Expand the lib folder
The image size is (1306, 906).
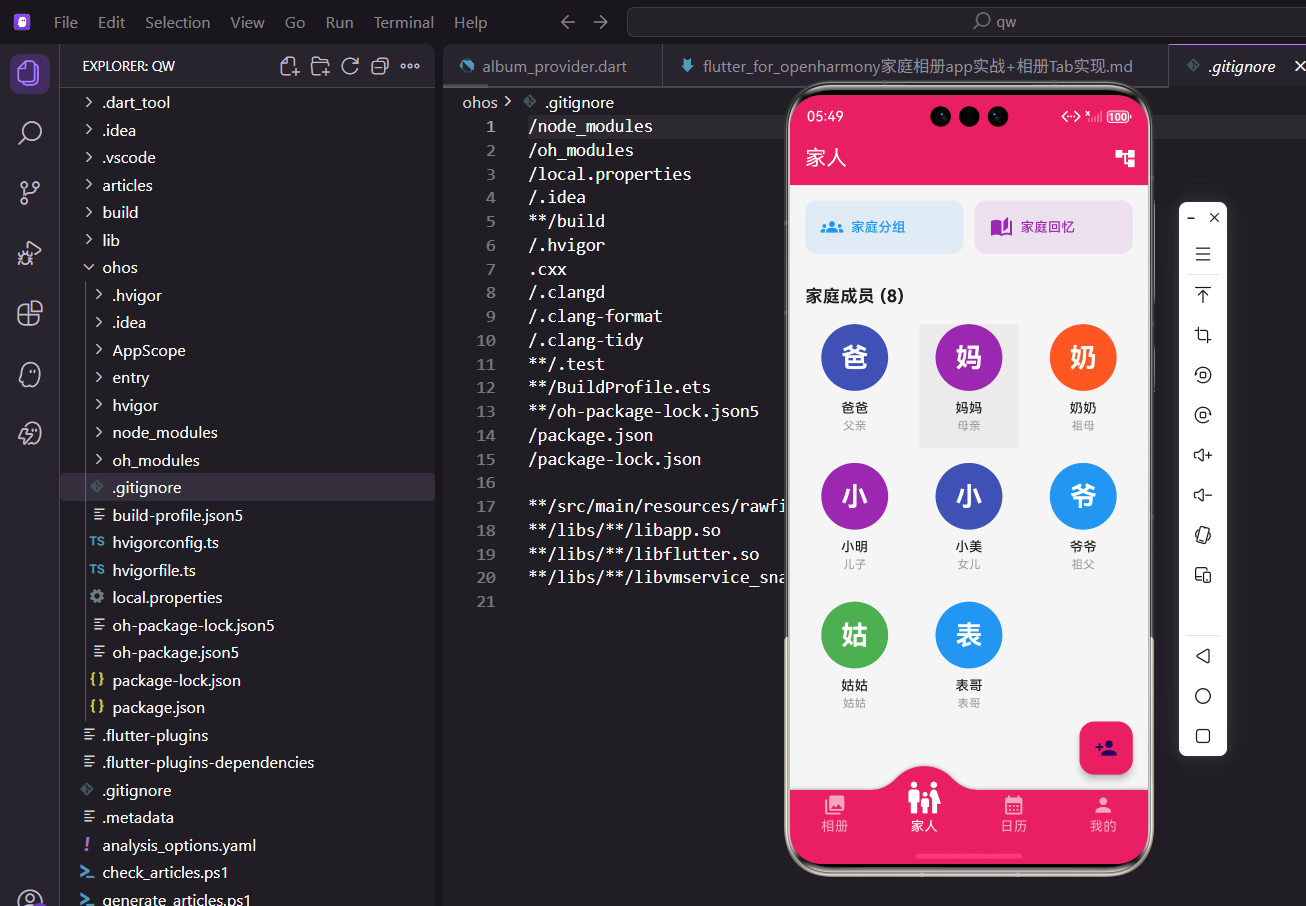[247, 240]
